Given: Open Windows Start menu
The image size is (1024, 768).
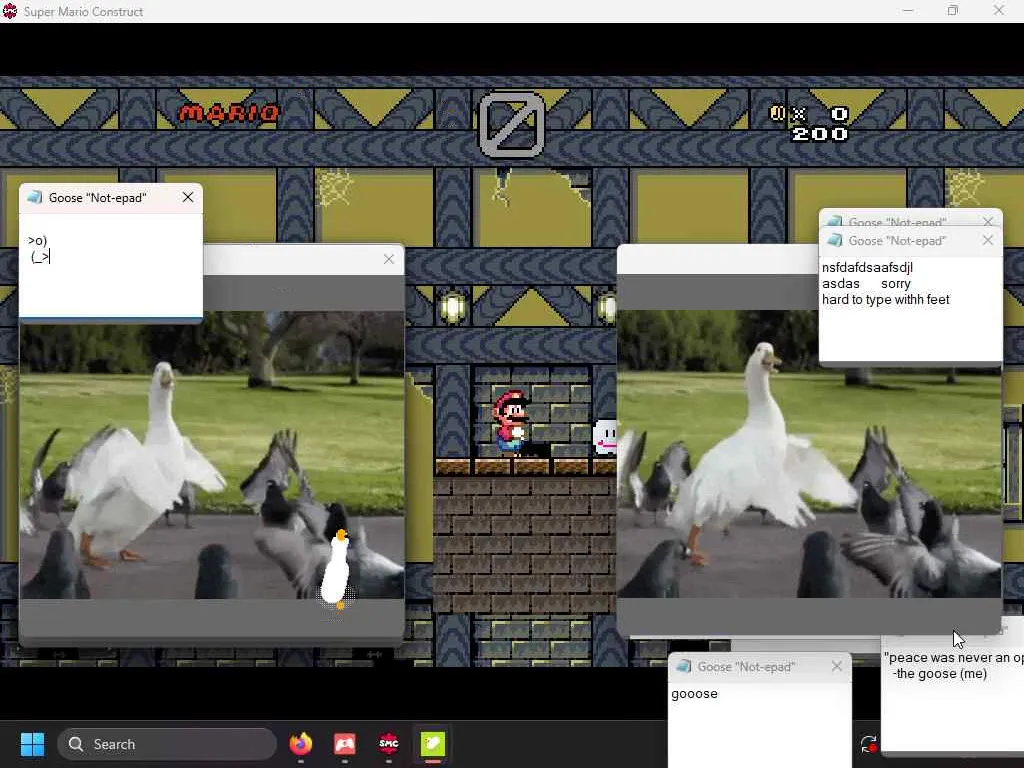Looking at the screenshot, I should [x=32, y=744].
